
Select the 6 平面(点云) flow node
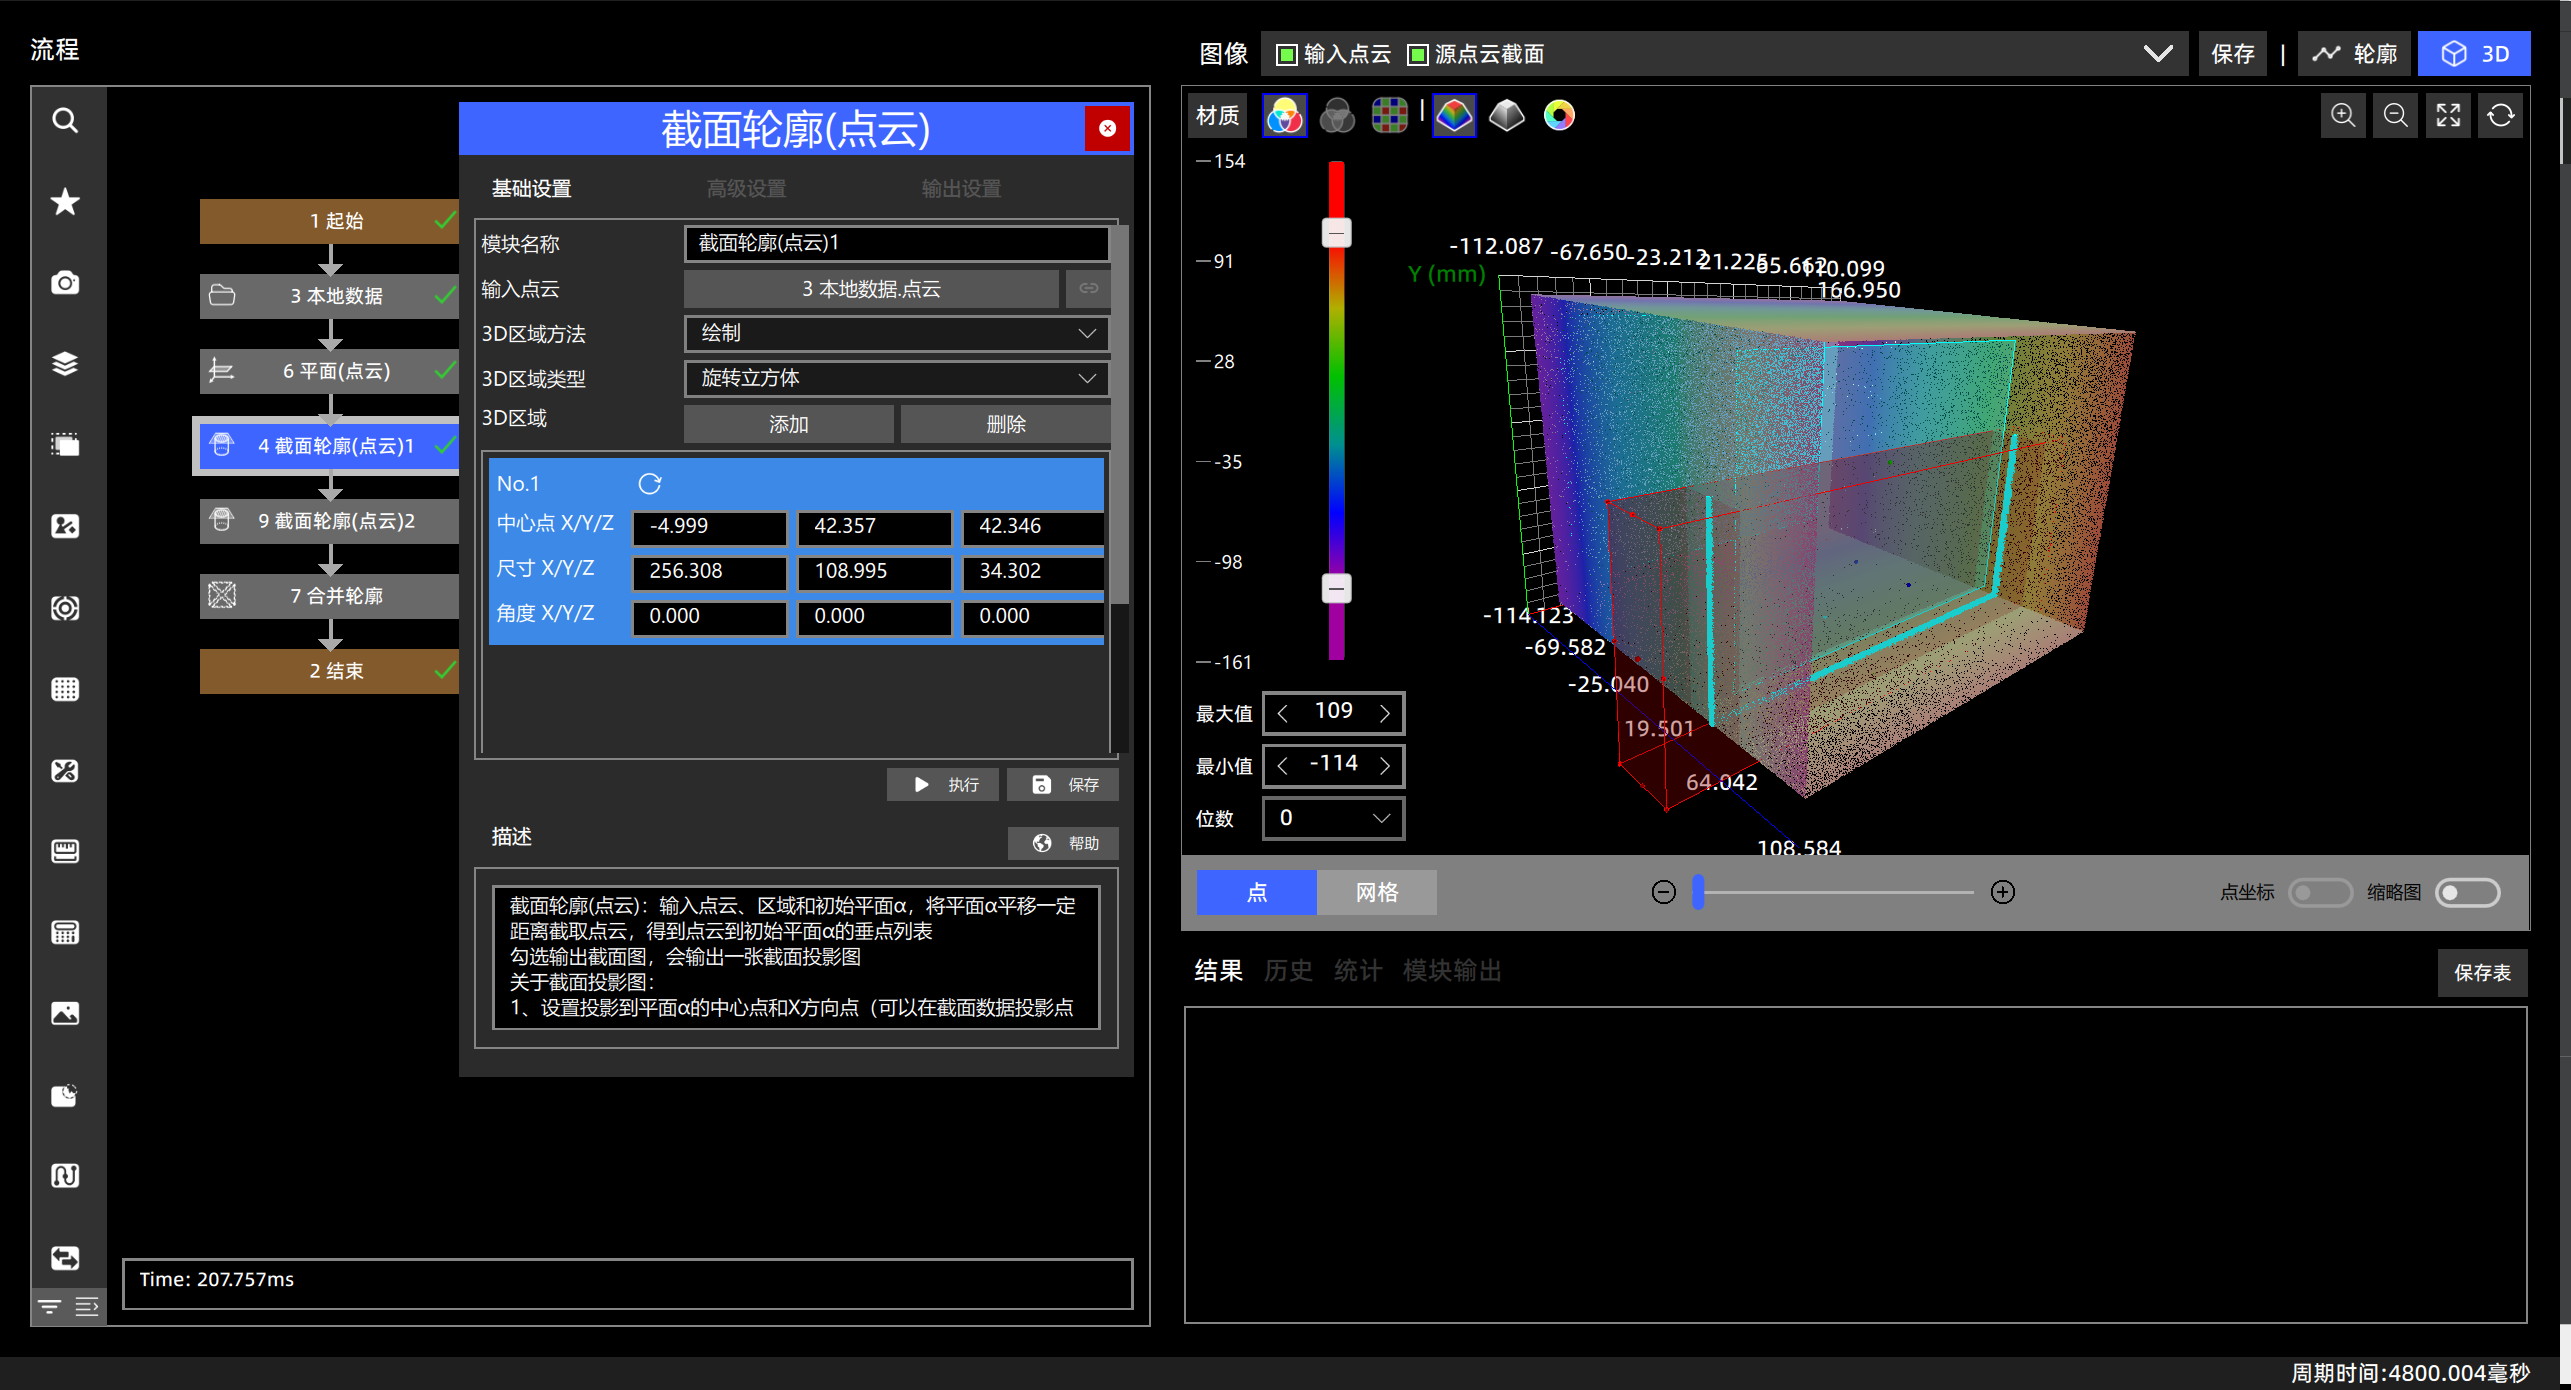(x=329, y=371)
